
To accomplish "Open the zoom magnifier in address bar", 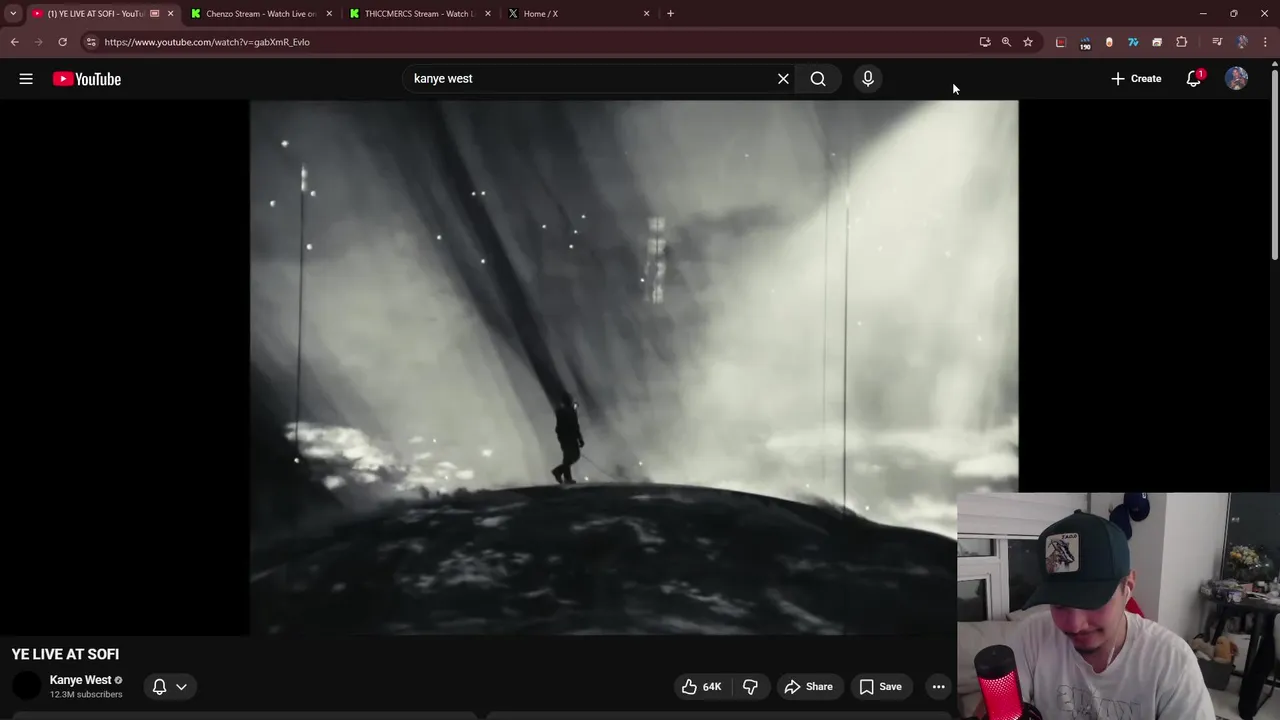I will click(x=1006, y=42).
